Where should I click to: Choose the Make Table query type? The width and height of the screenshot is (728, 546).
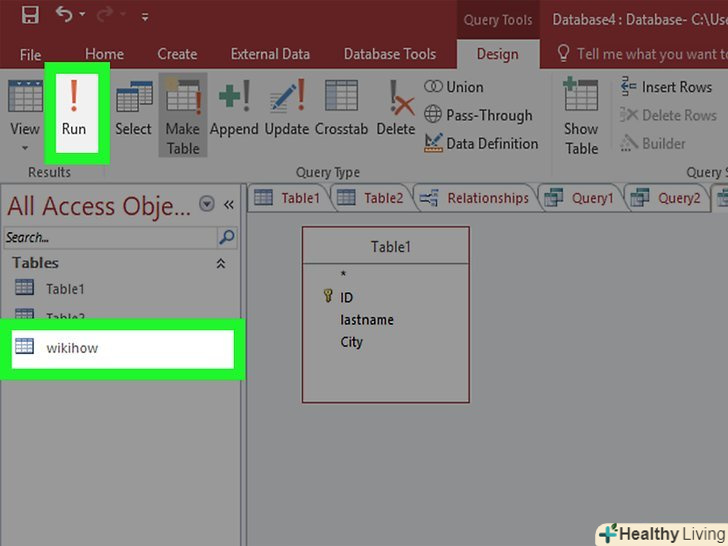183,115
